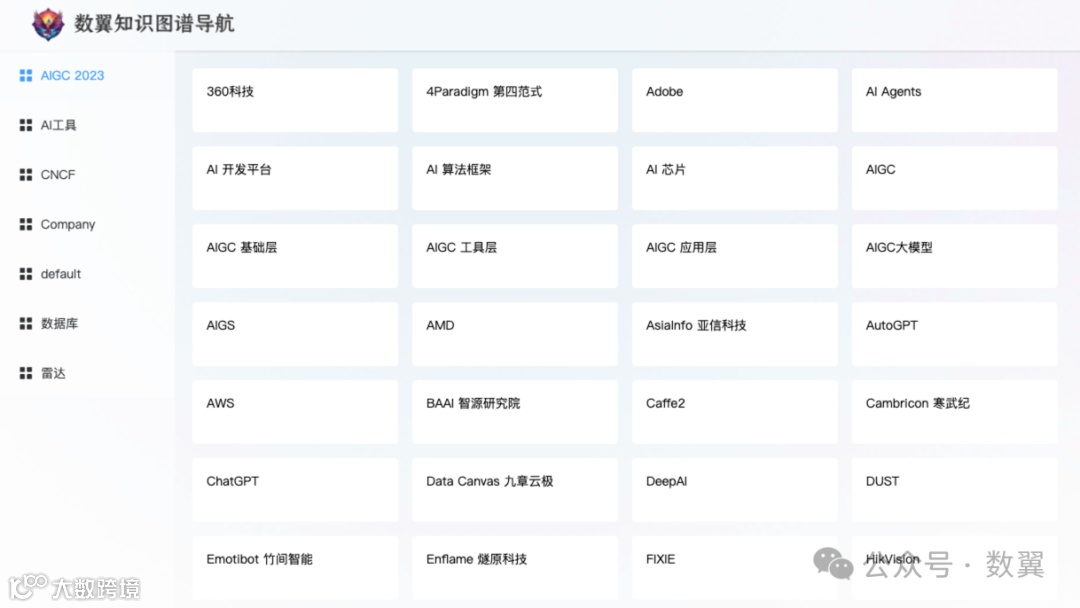Screen dimensions: 1080x608
Task: Click the shield logo in the header
Action: [48, 25]
